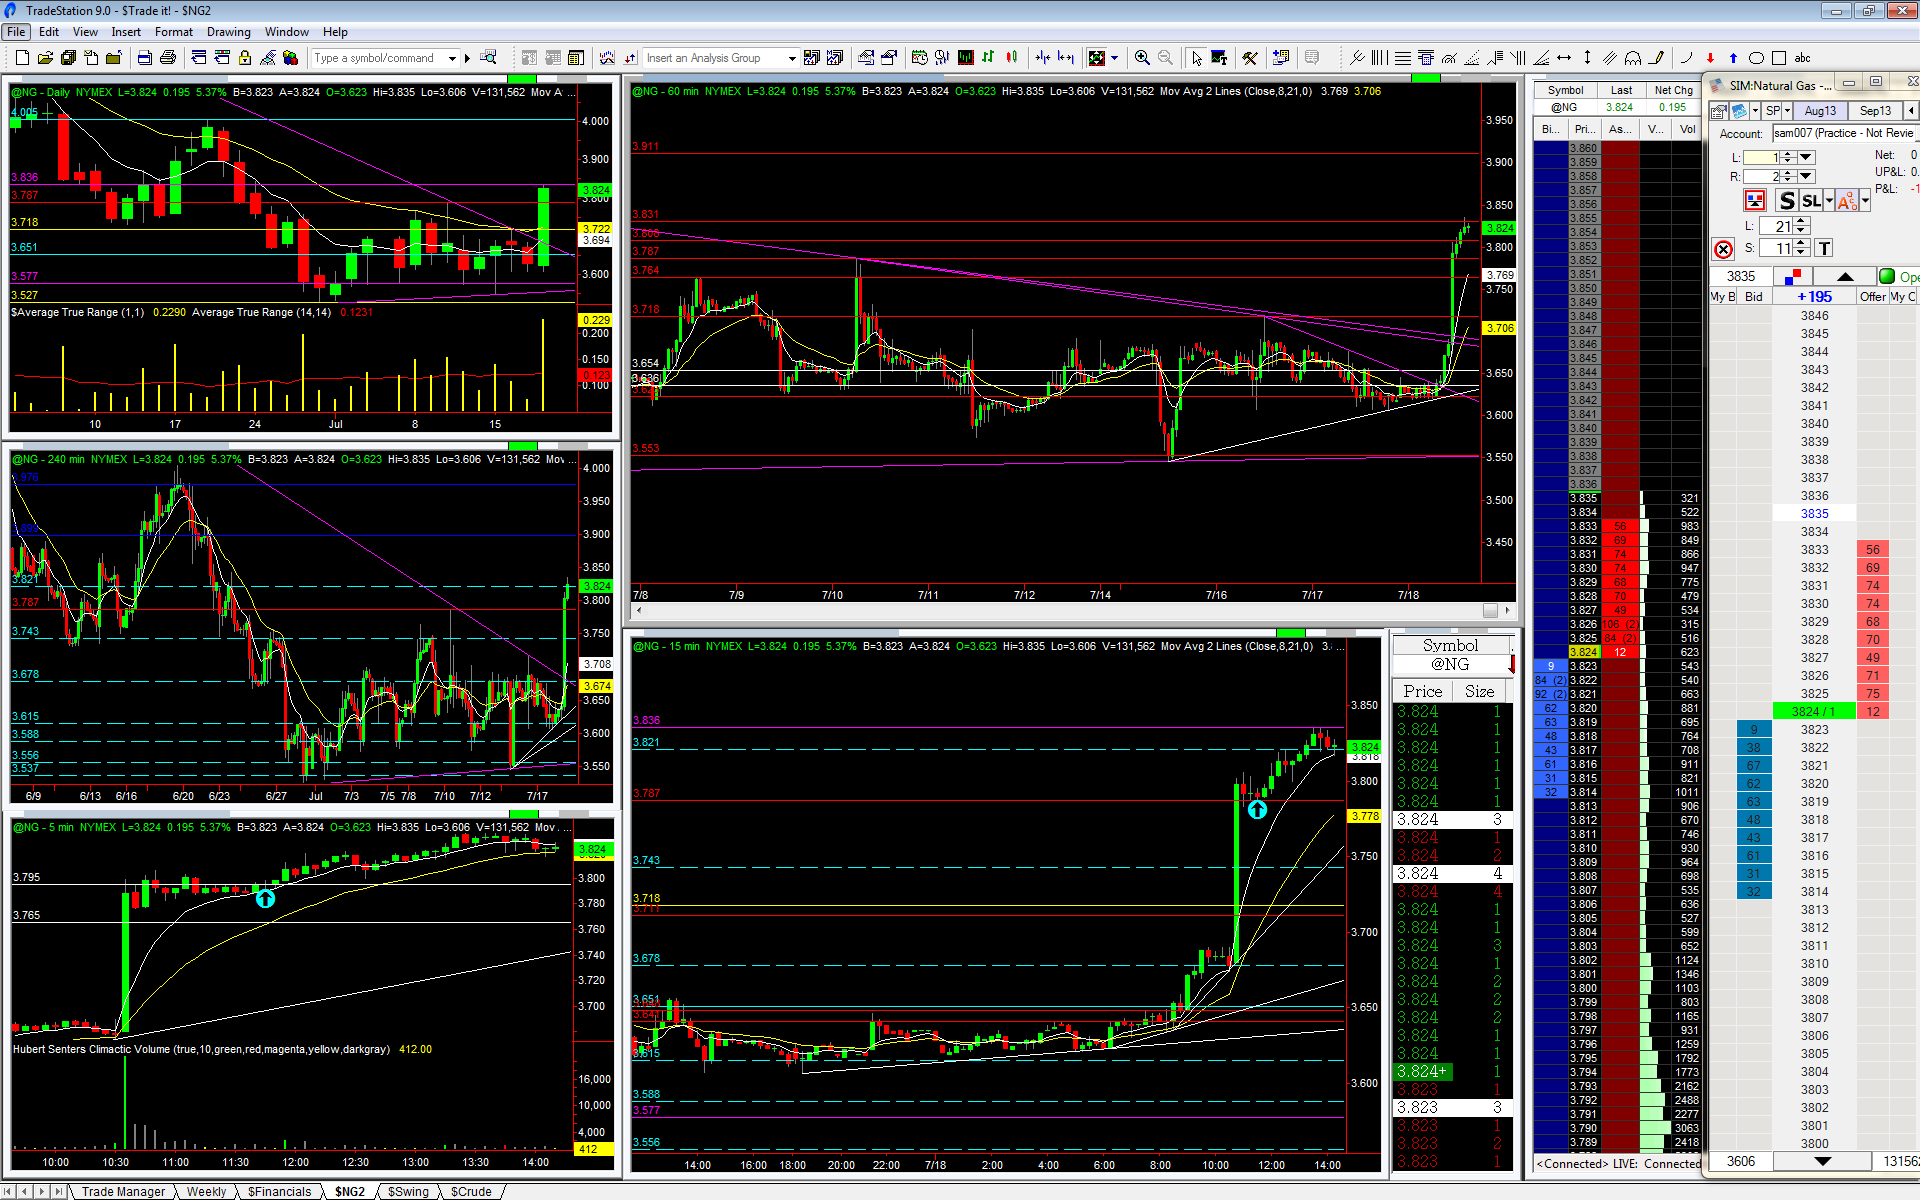Image resolution: width=1920 pixels, height=1200 pixels.
Task: Switch to the $Crude workspace tab
Action: point(471,1191)
